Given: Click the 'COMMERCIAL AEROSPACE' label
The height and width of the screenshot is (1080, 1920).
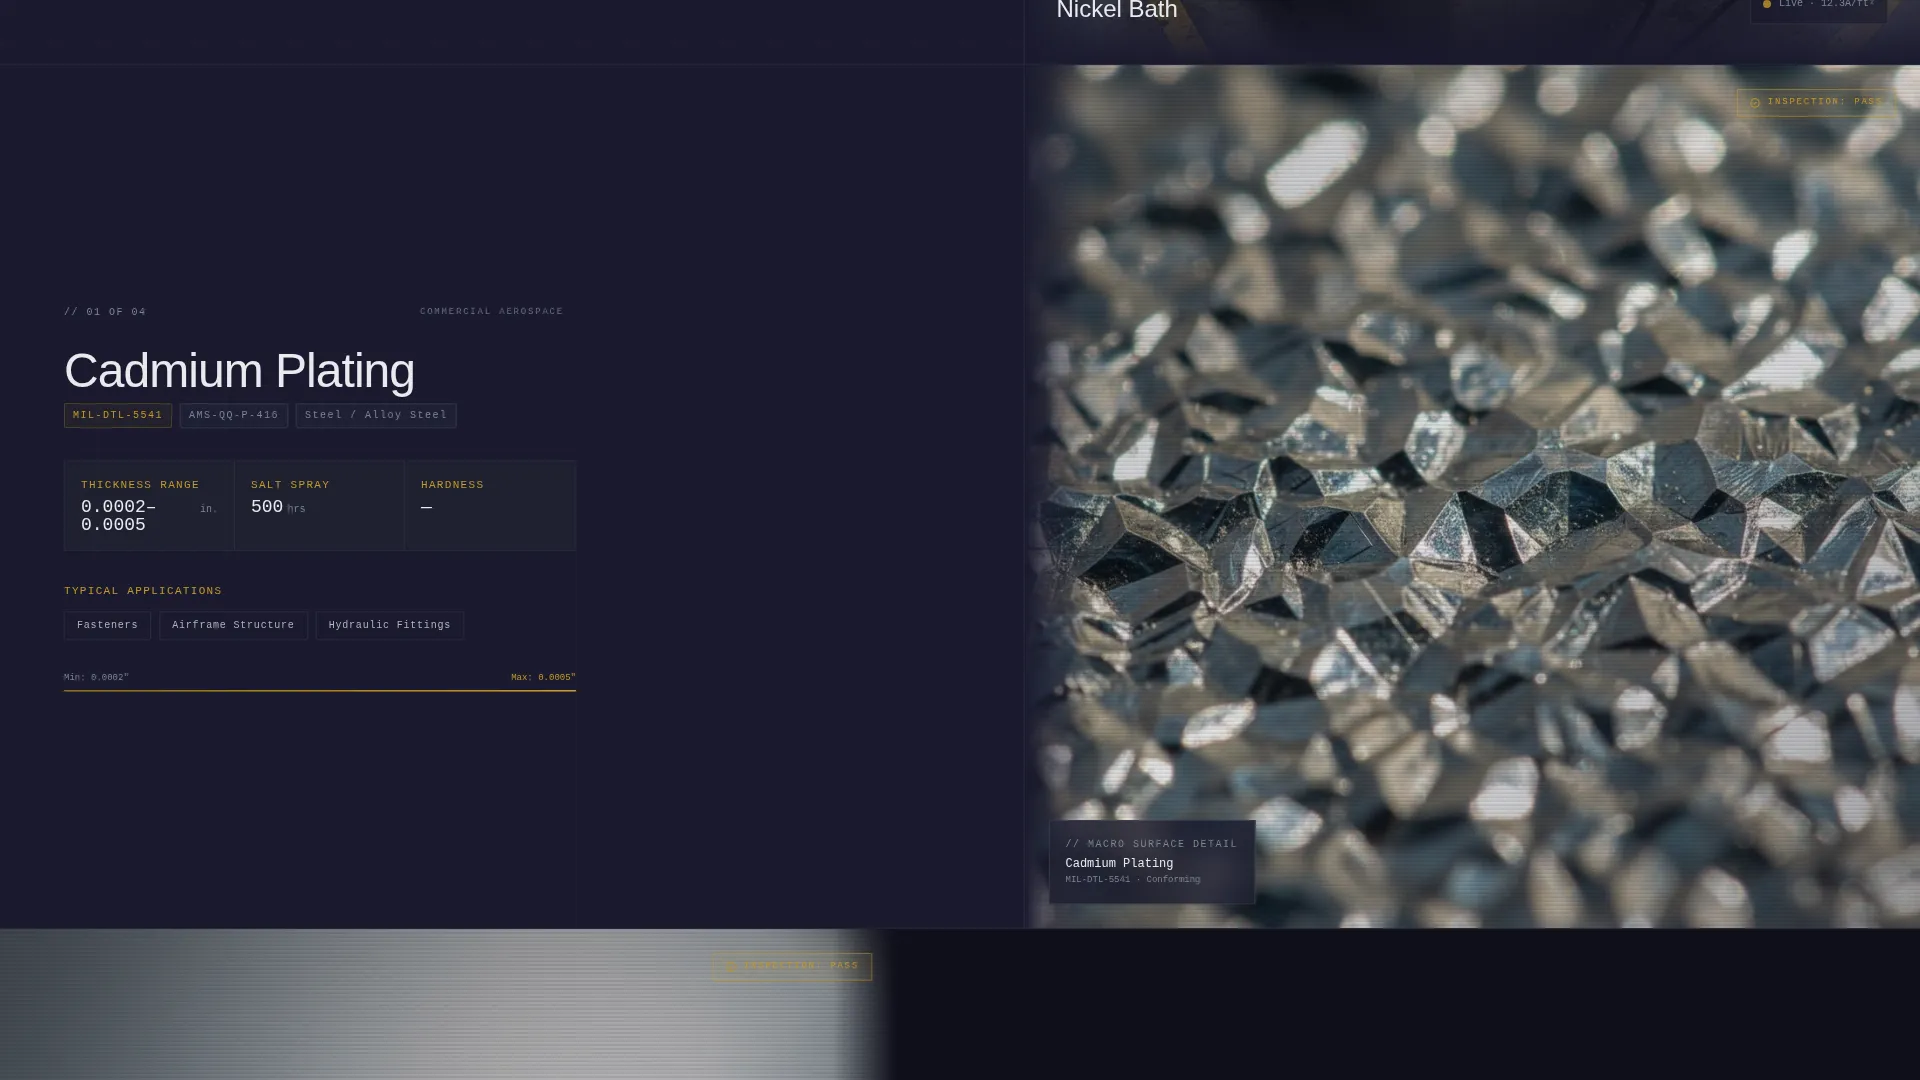Looking at the screenshot, I should point(491,311).
